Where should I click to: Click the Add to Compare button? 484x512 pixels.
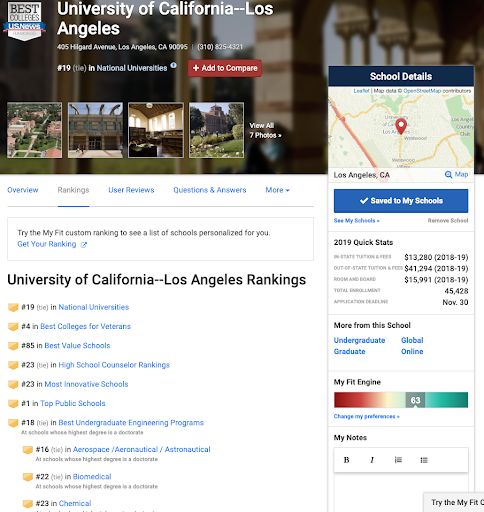point(225,68)
